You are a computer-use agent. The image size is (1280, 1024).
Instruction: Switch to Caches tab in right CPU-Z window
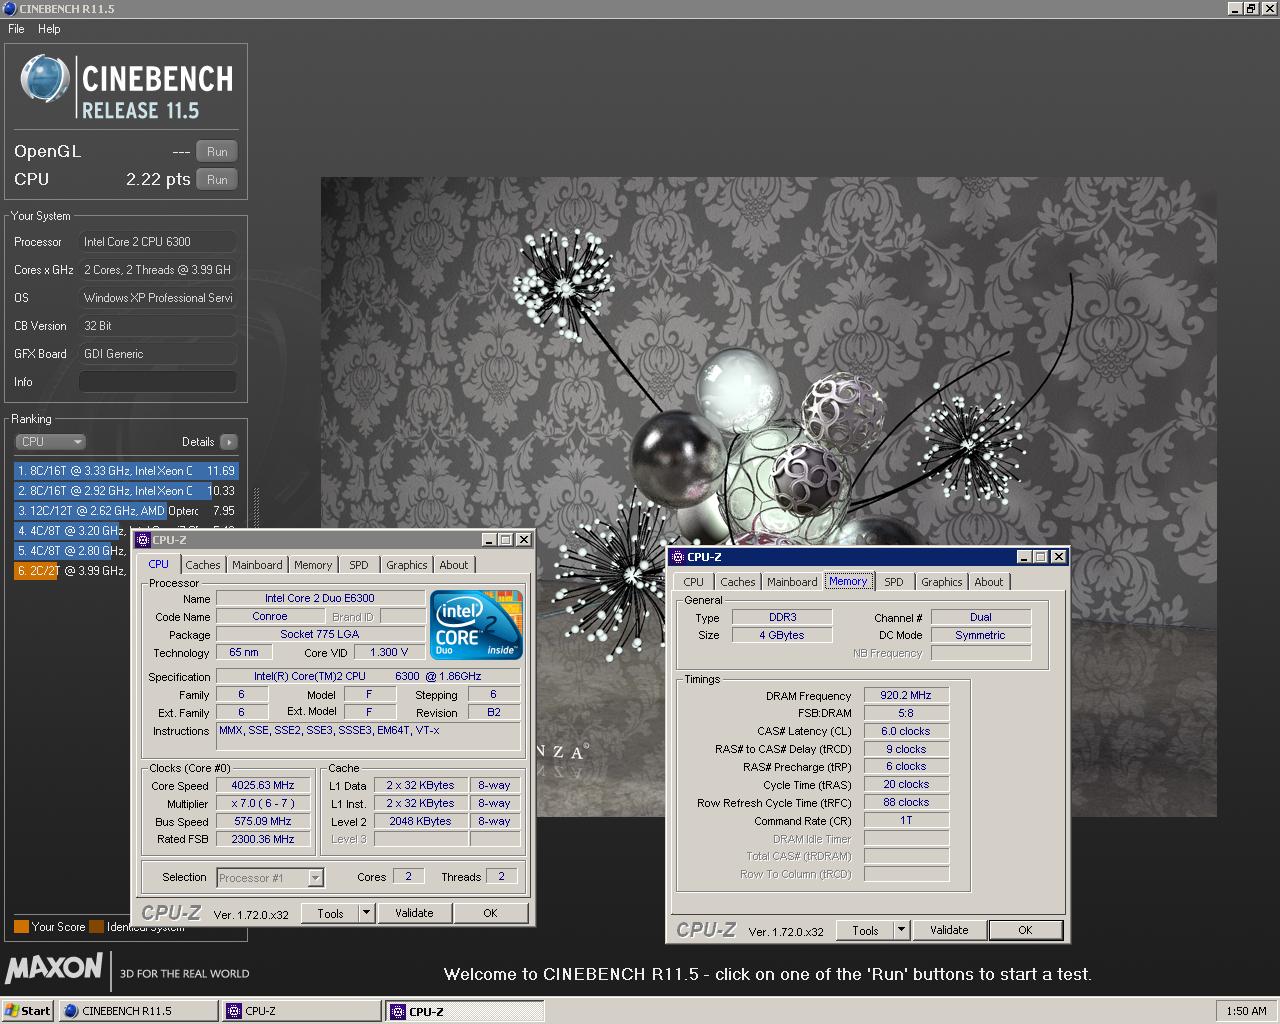pyautogui.click(x=738, y=582)
